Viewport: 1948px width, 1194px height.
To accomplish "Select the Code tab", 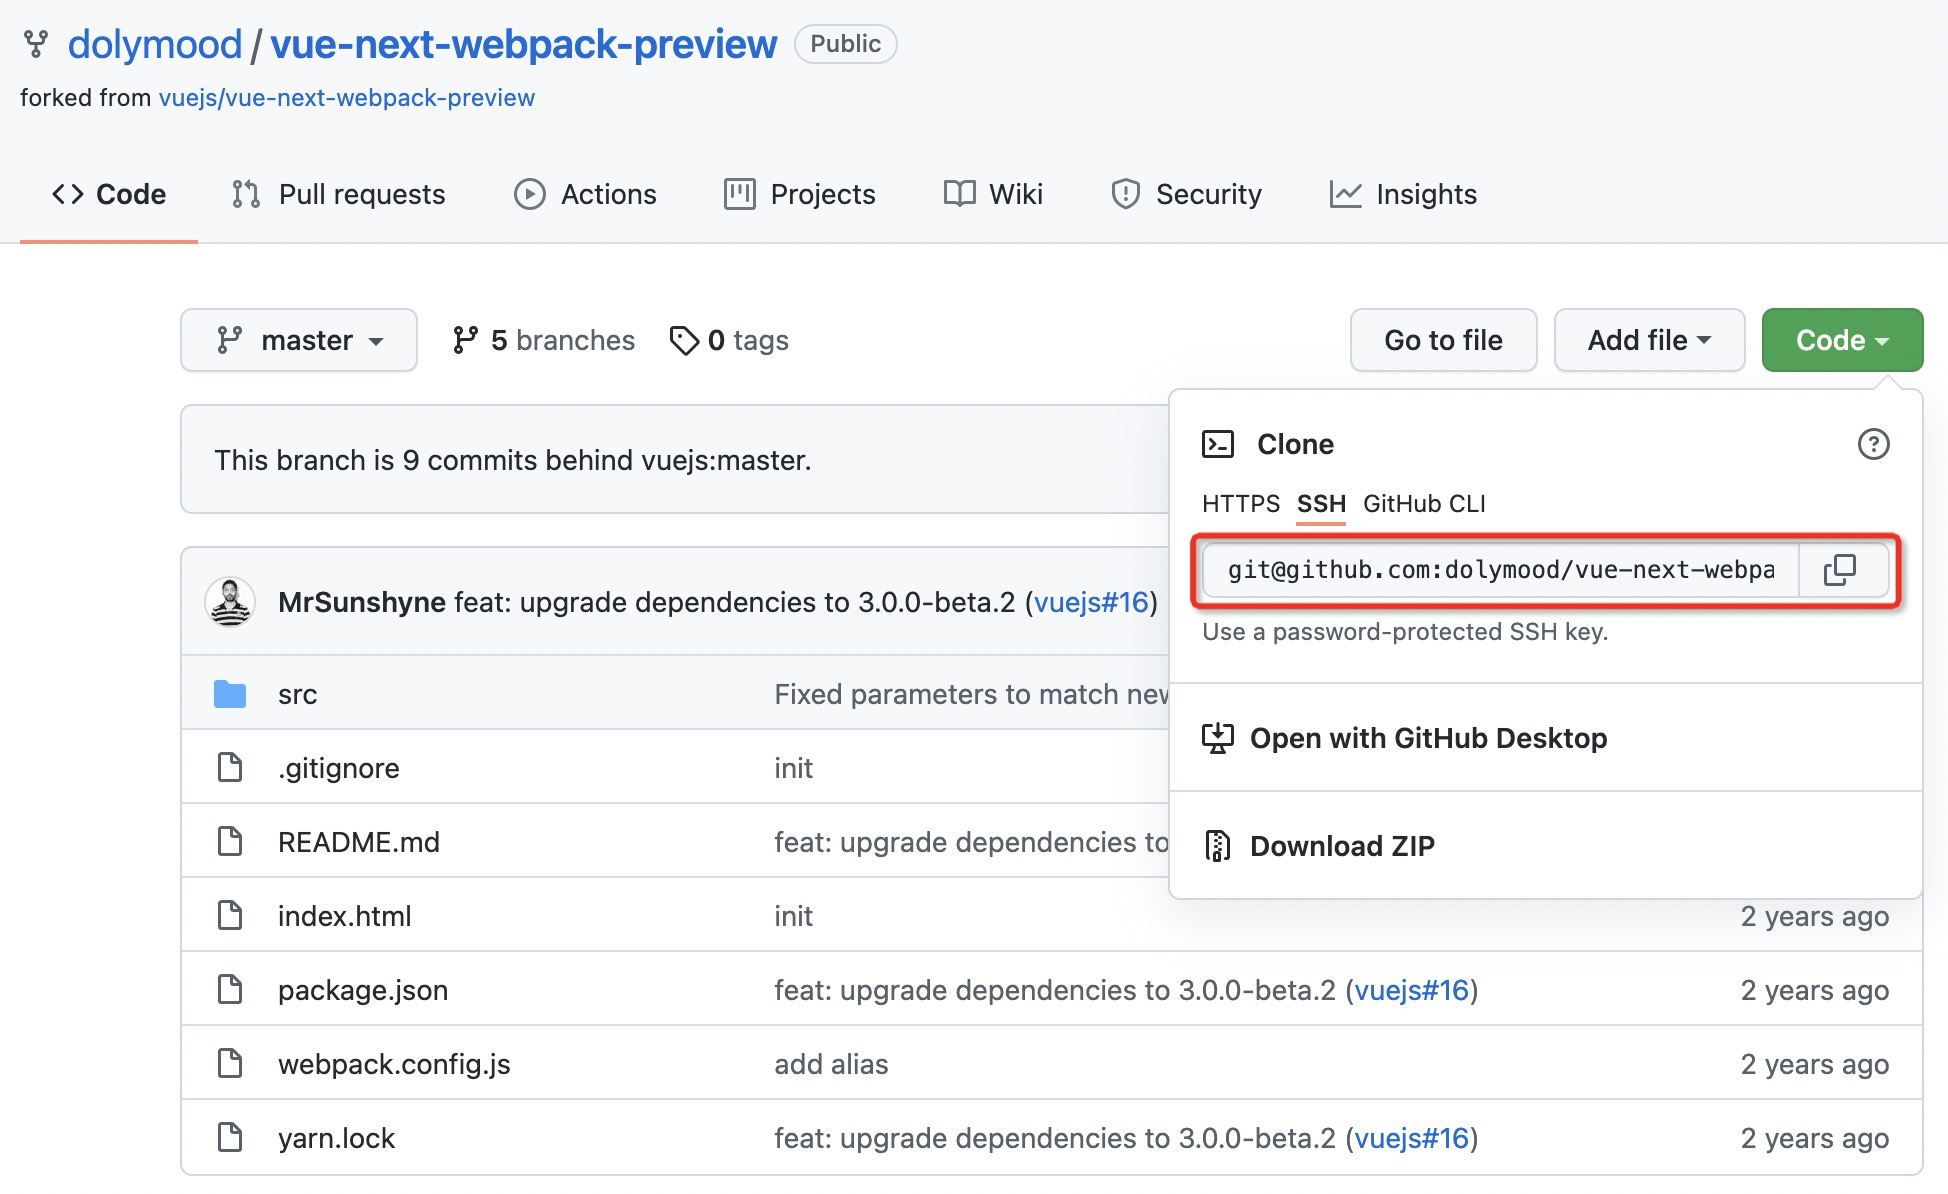I will tap(109, 194).
